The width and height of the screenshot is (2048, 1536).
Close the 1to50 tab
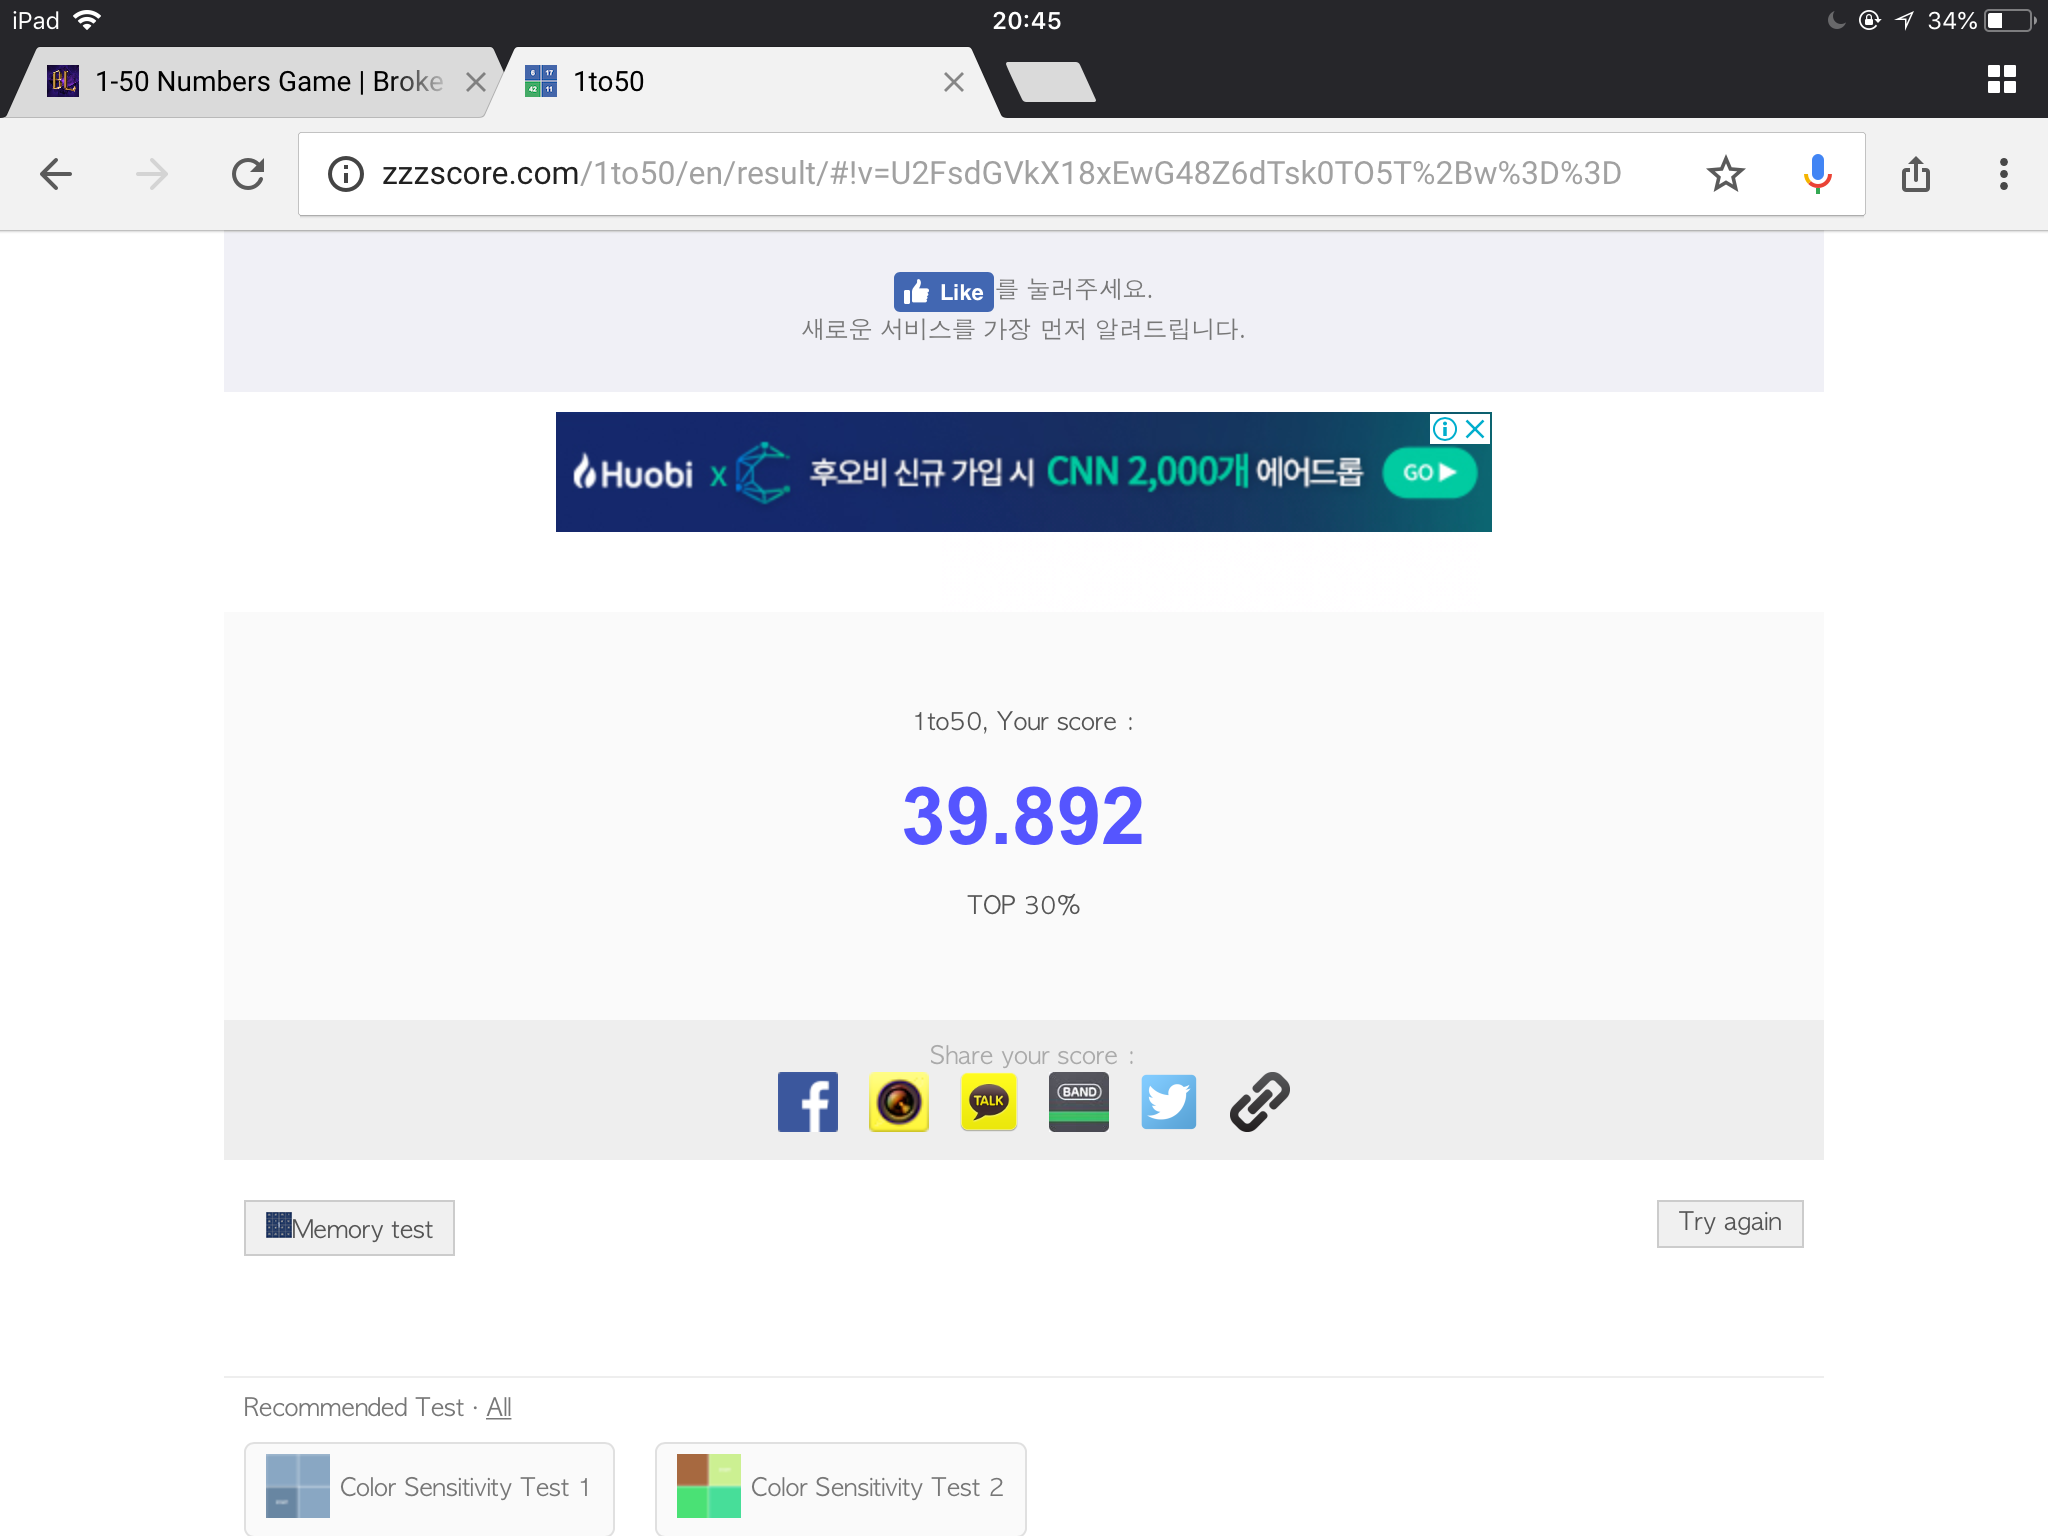click(x=954, y=82)
